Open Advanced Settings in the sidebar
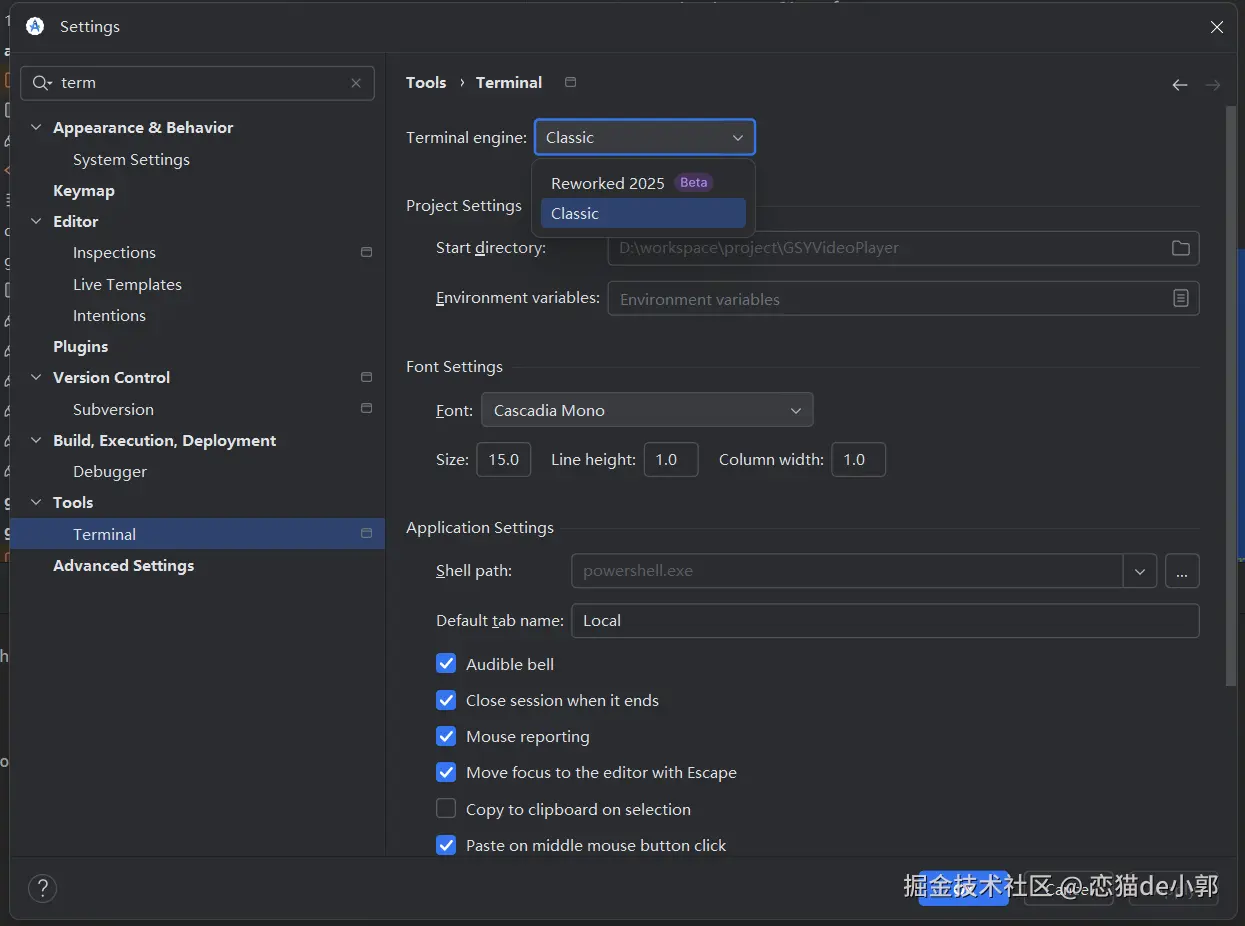Image resolution: width=1245 pixels, height=926 pixels. 124,565
